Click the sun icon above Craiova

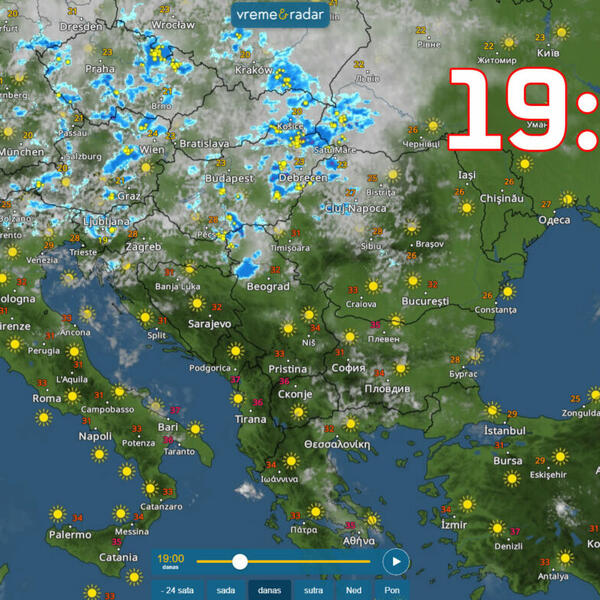(371, 286)
